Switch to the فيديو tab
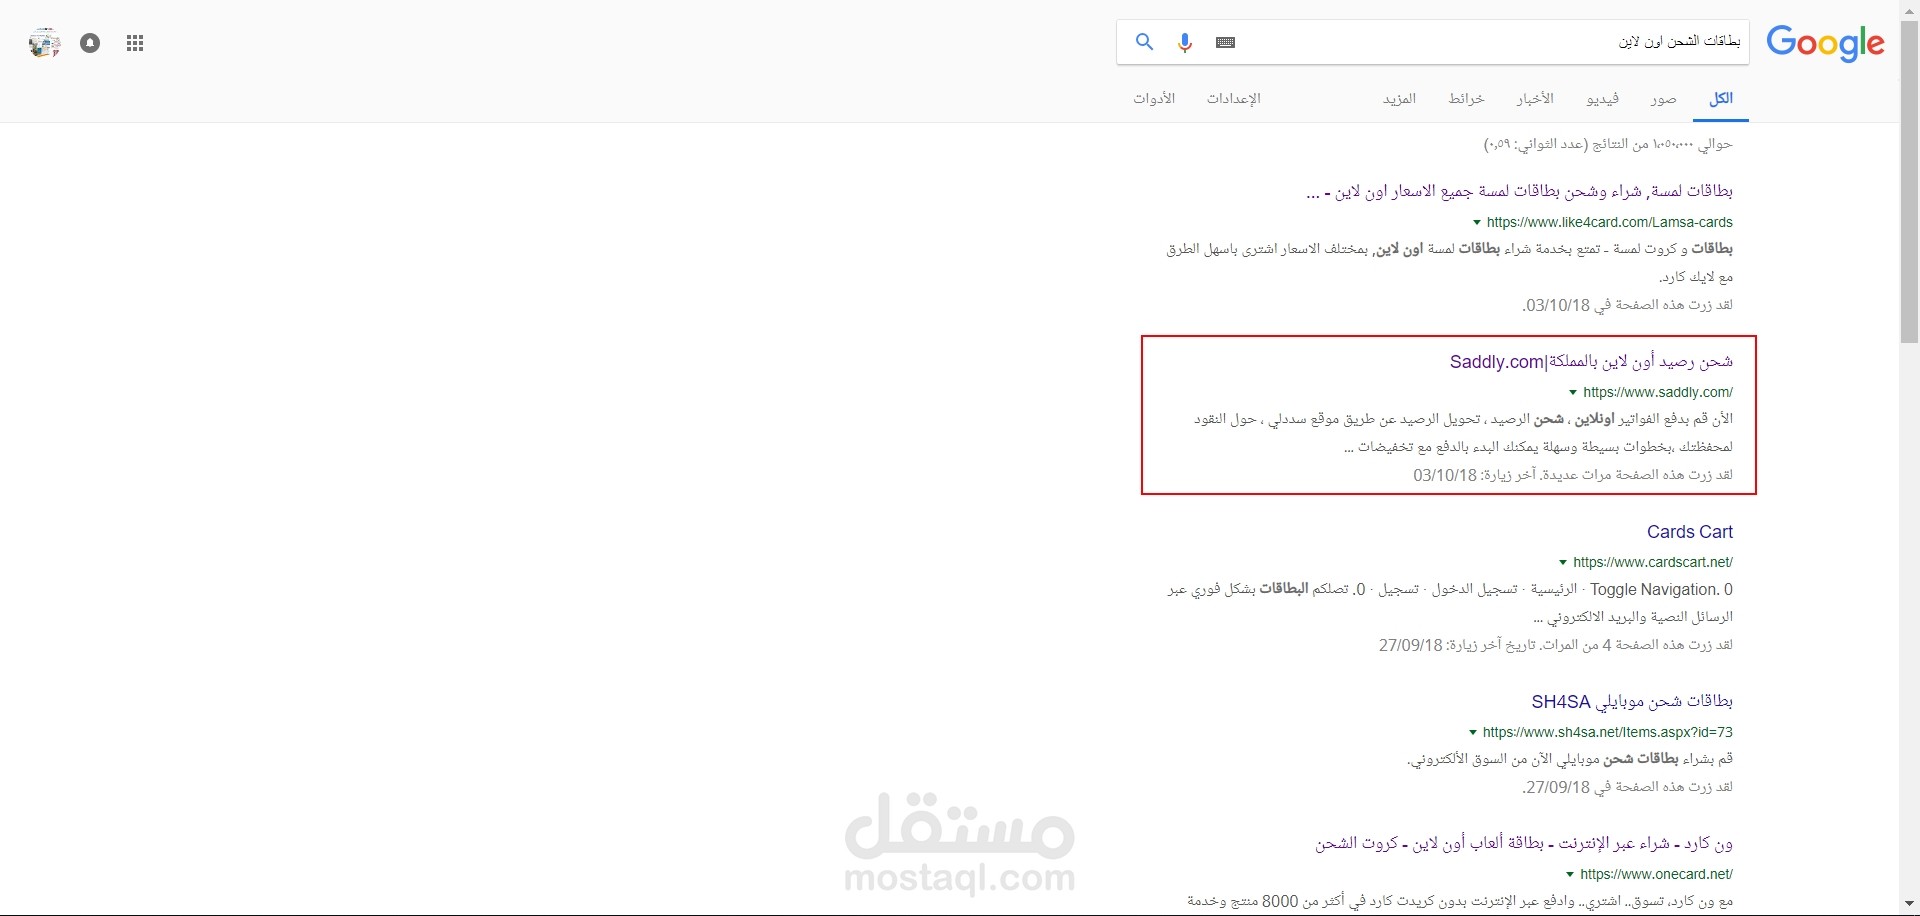 point(1602,99)
